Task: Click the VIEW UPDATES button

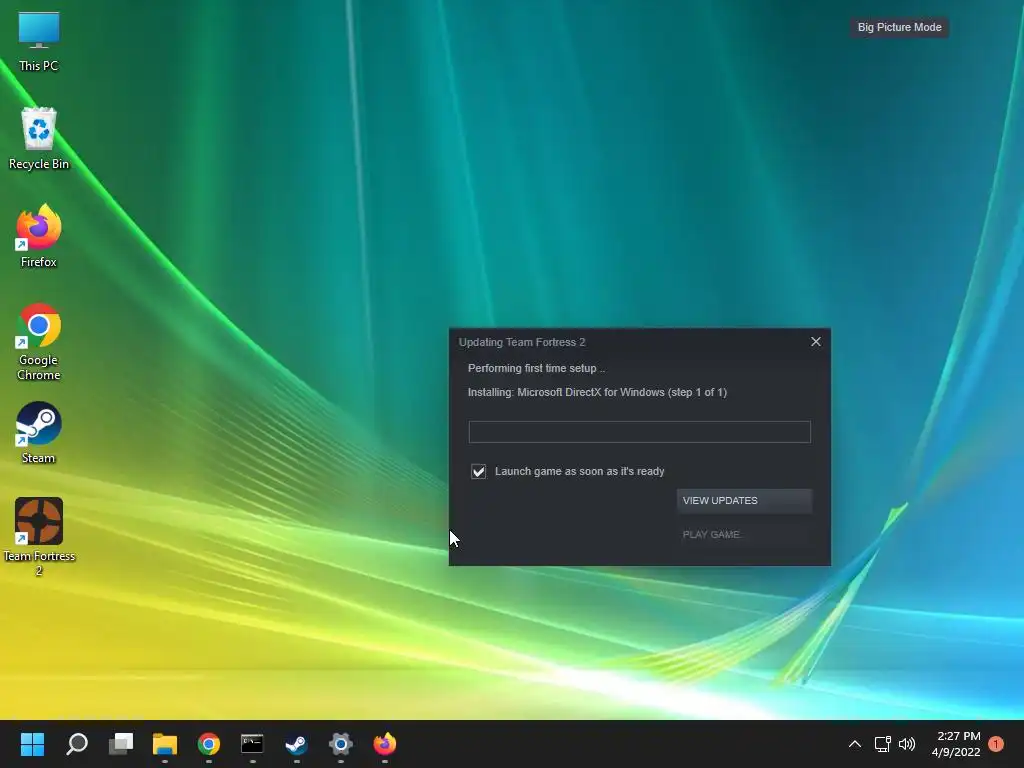Action: point(744,500)
